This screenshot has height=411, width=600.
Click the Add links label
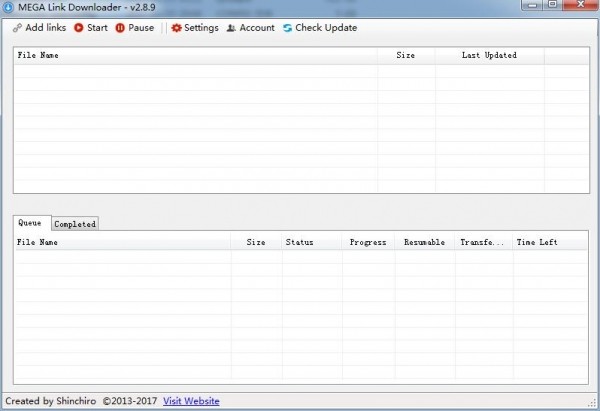coord(46,28)
